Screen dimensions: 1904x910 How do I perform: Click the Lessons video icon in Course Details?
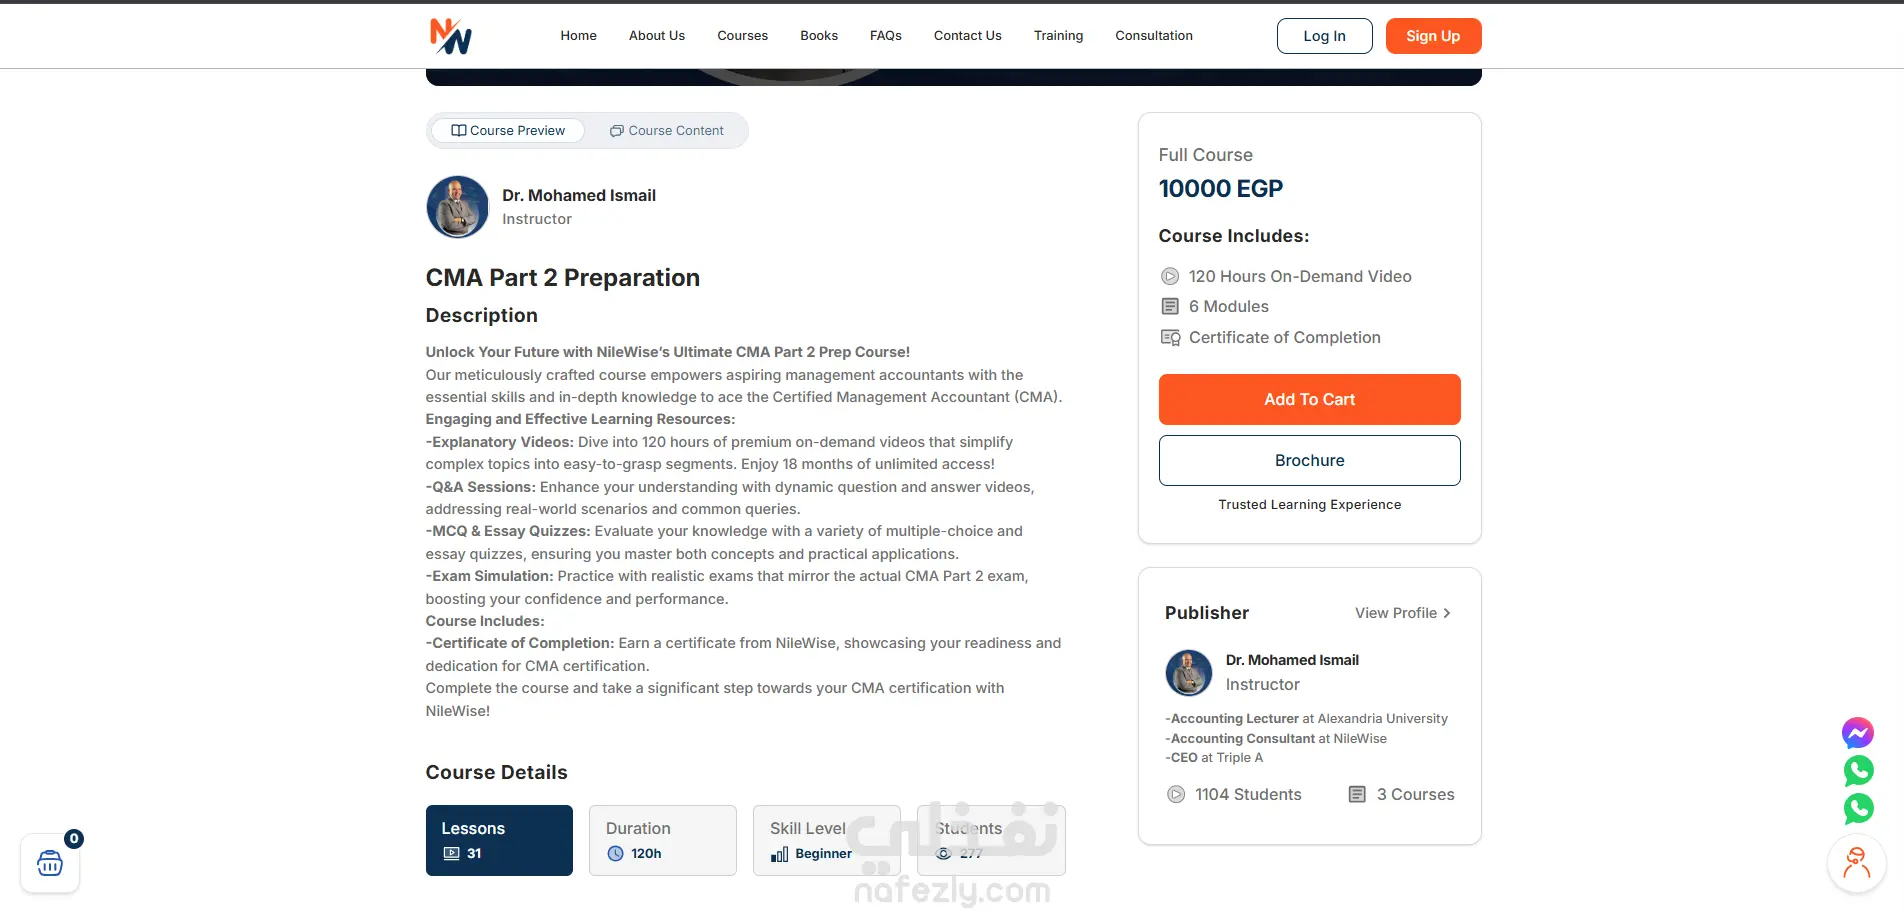tap(451, 853)
